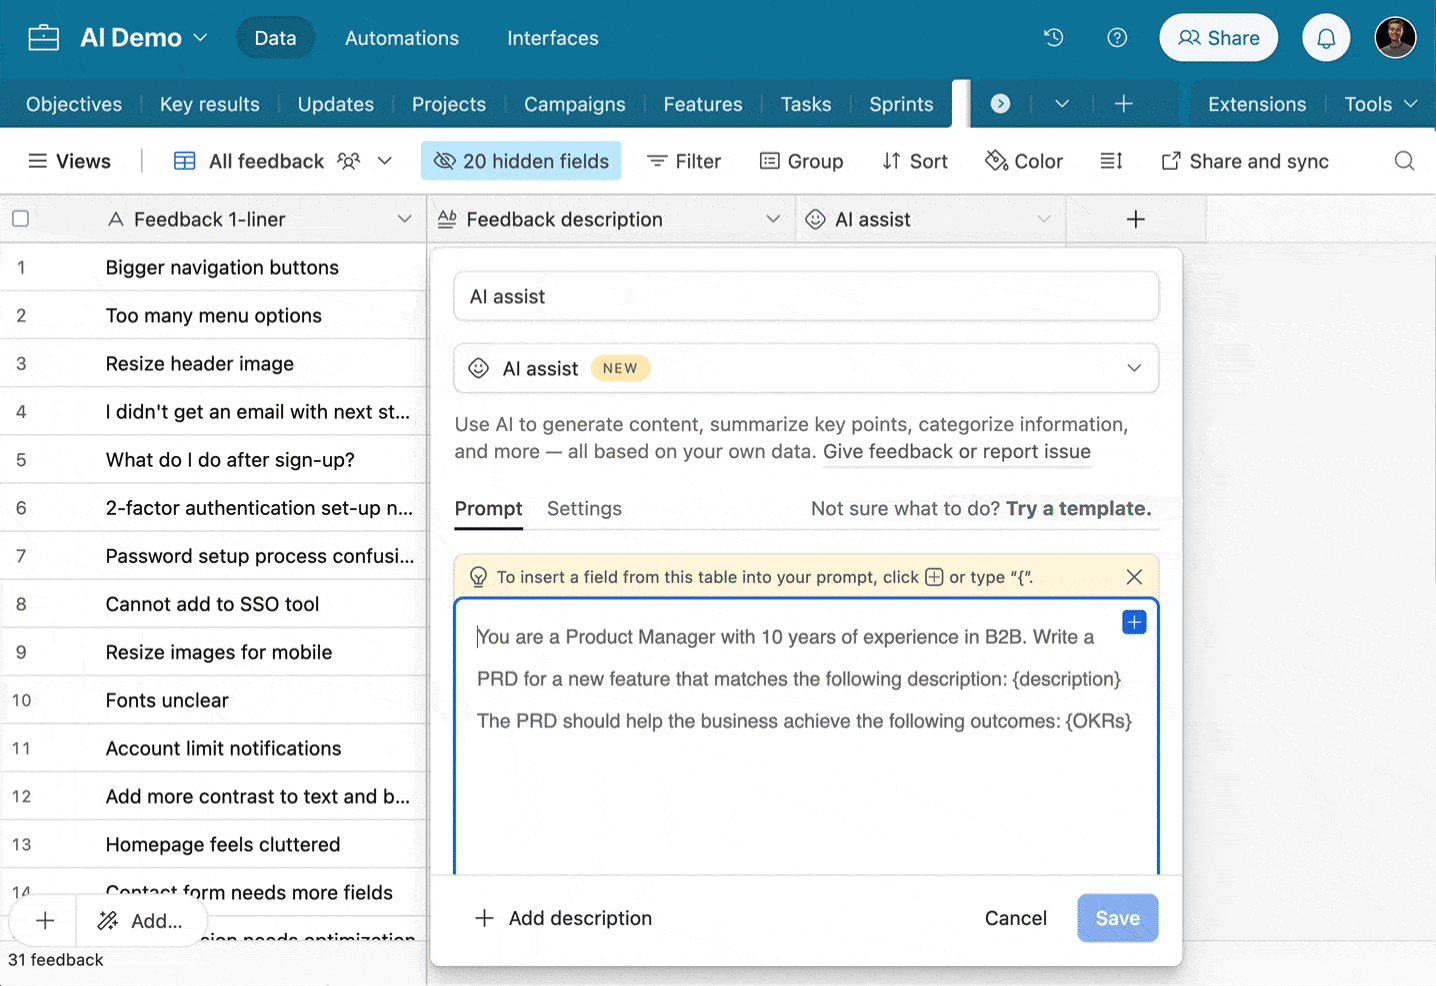Image resolution: width=1436 pixels, height=986 pixels.
Task: Select Tasks table tab
Action: click(806, 104)
